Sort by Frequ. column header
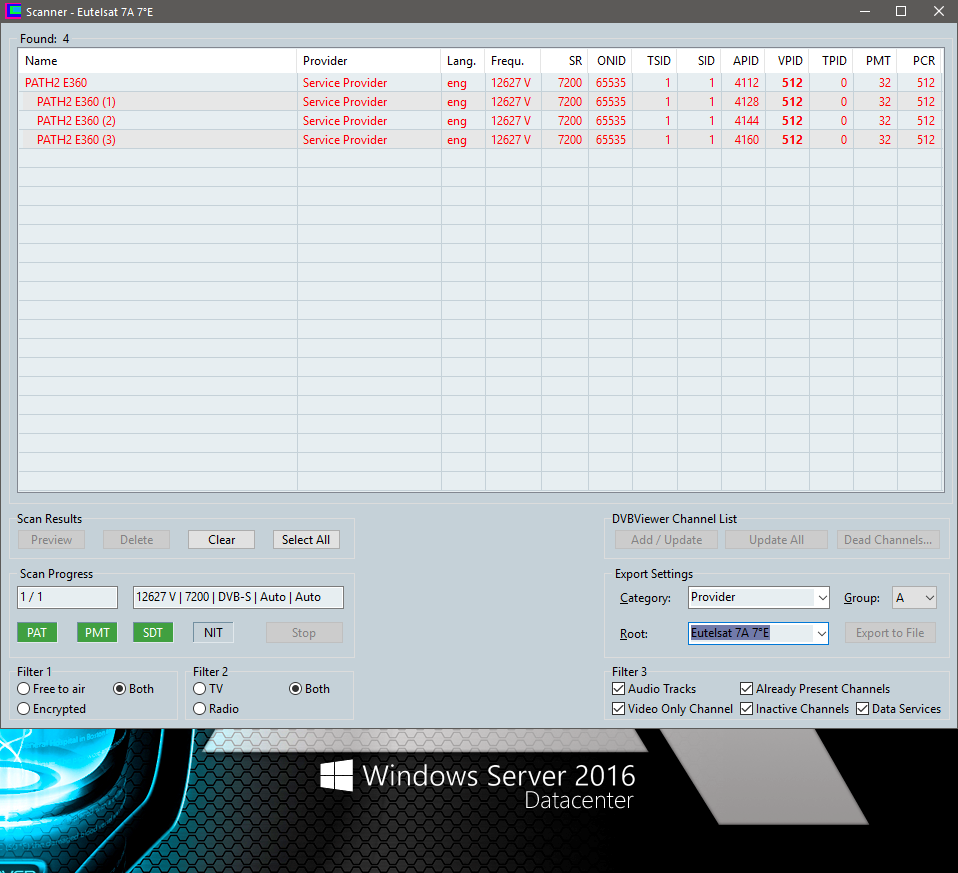 coord(513,61)
